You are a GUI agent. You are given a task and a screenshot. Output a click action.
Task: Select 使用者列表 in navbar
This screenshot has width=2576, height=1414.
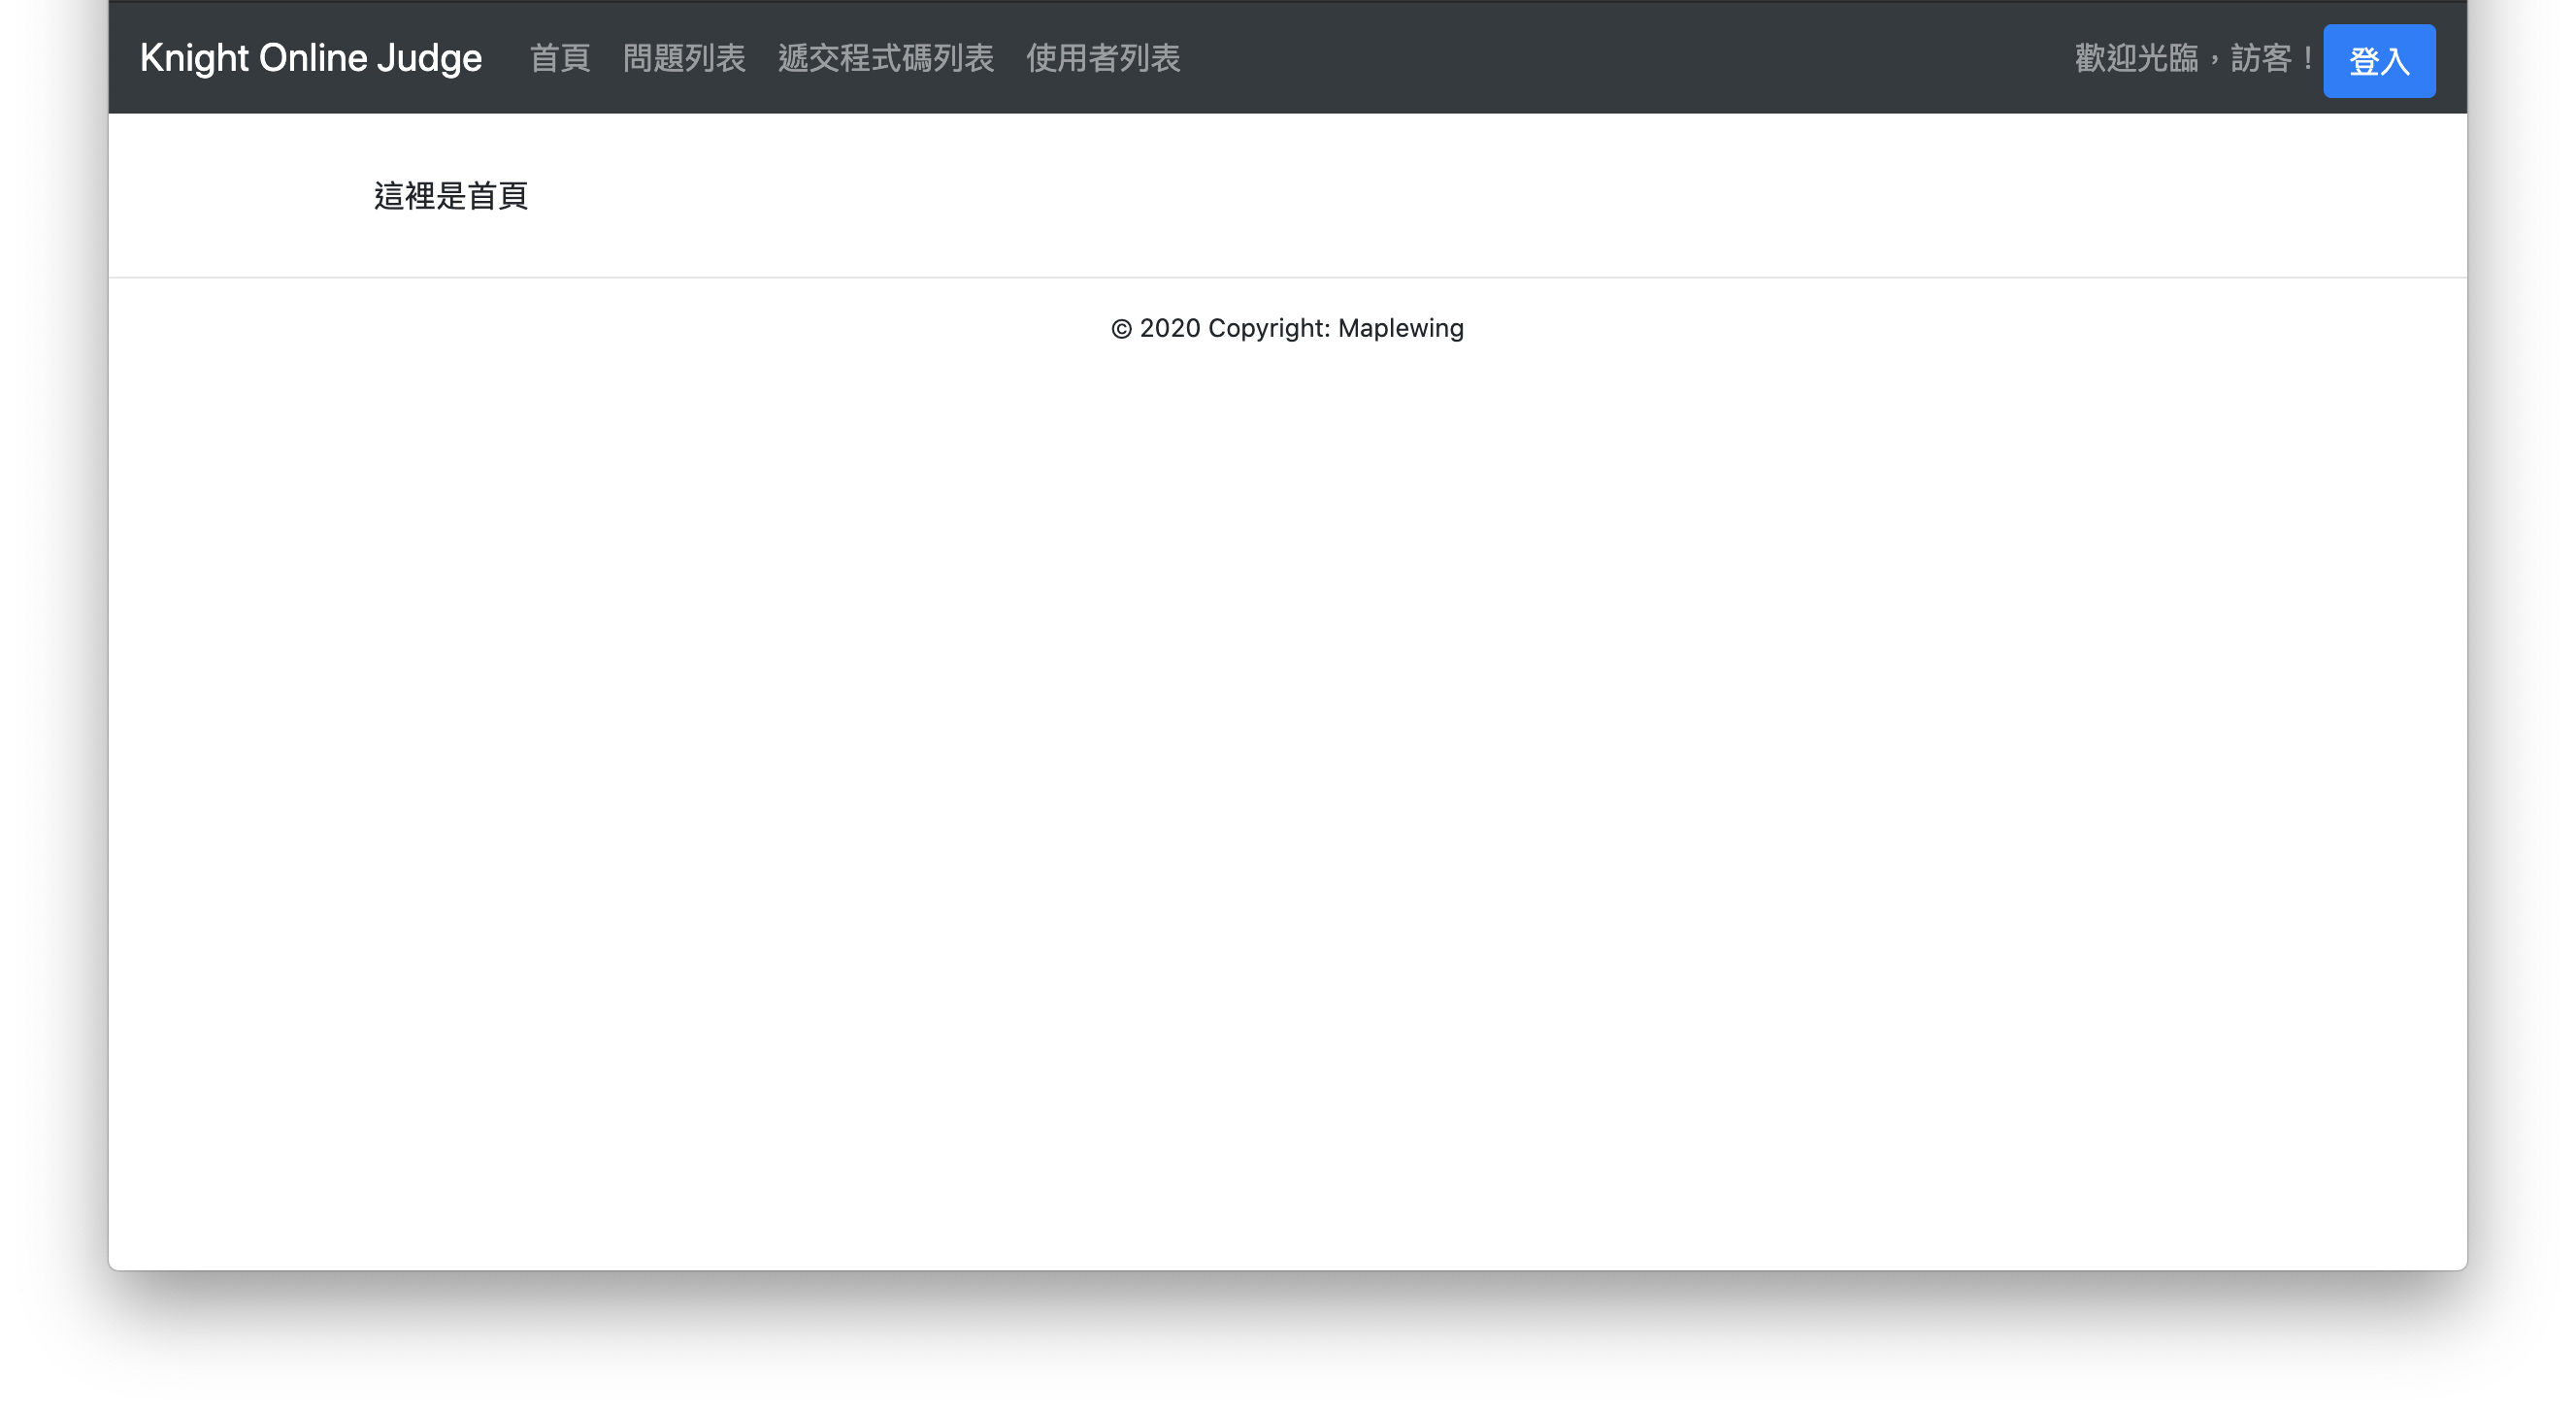(1103, 58)
